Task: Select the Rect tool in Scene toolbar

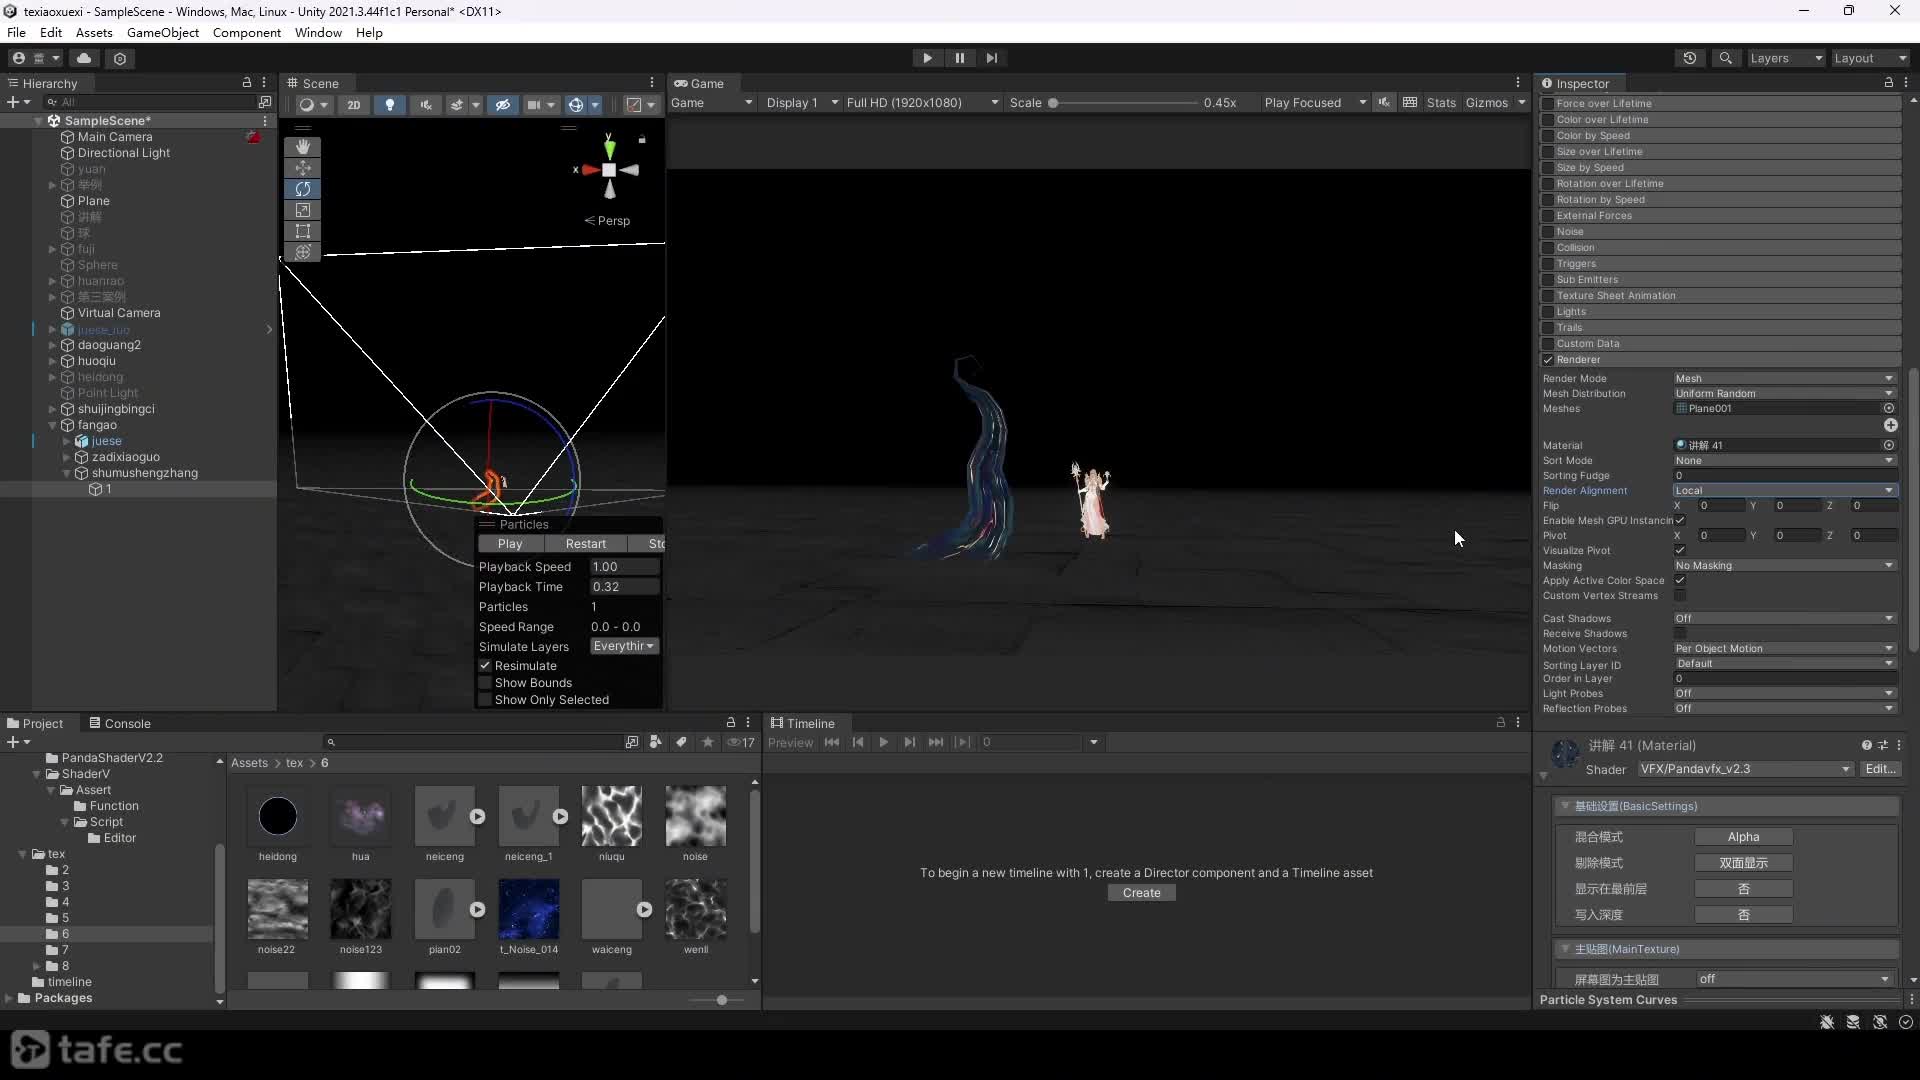Action: pos(303,231)
